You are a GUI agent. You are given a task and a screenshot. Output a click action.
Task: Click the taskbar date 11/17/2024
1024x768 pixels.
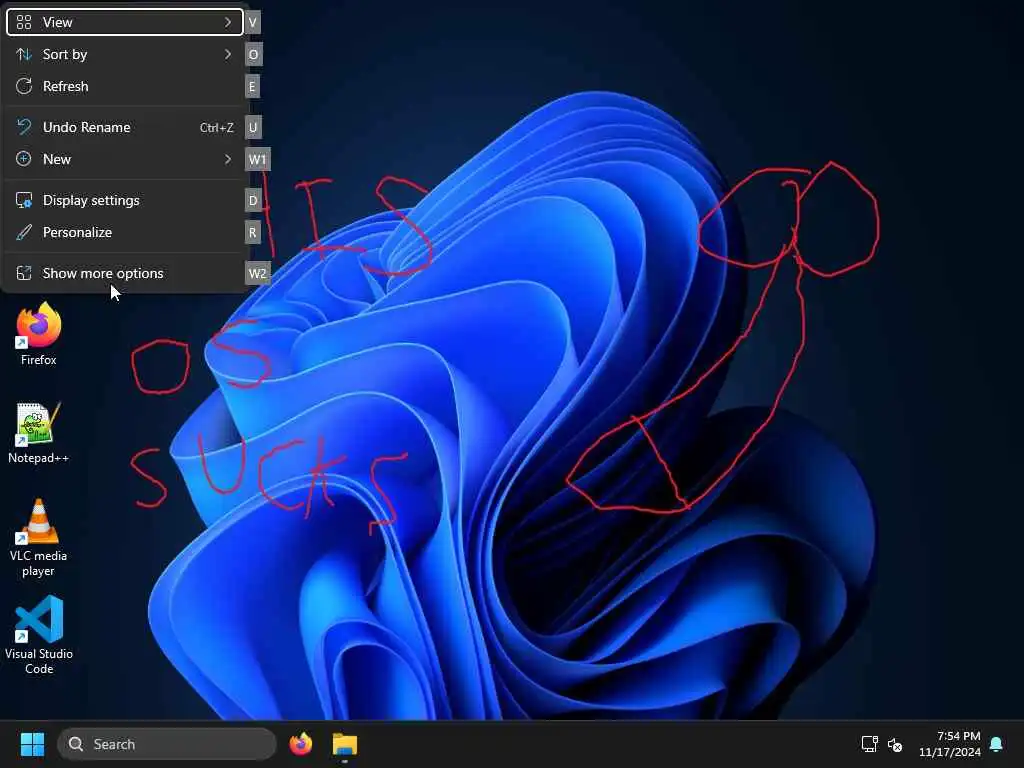click(x=950, y=752)
